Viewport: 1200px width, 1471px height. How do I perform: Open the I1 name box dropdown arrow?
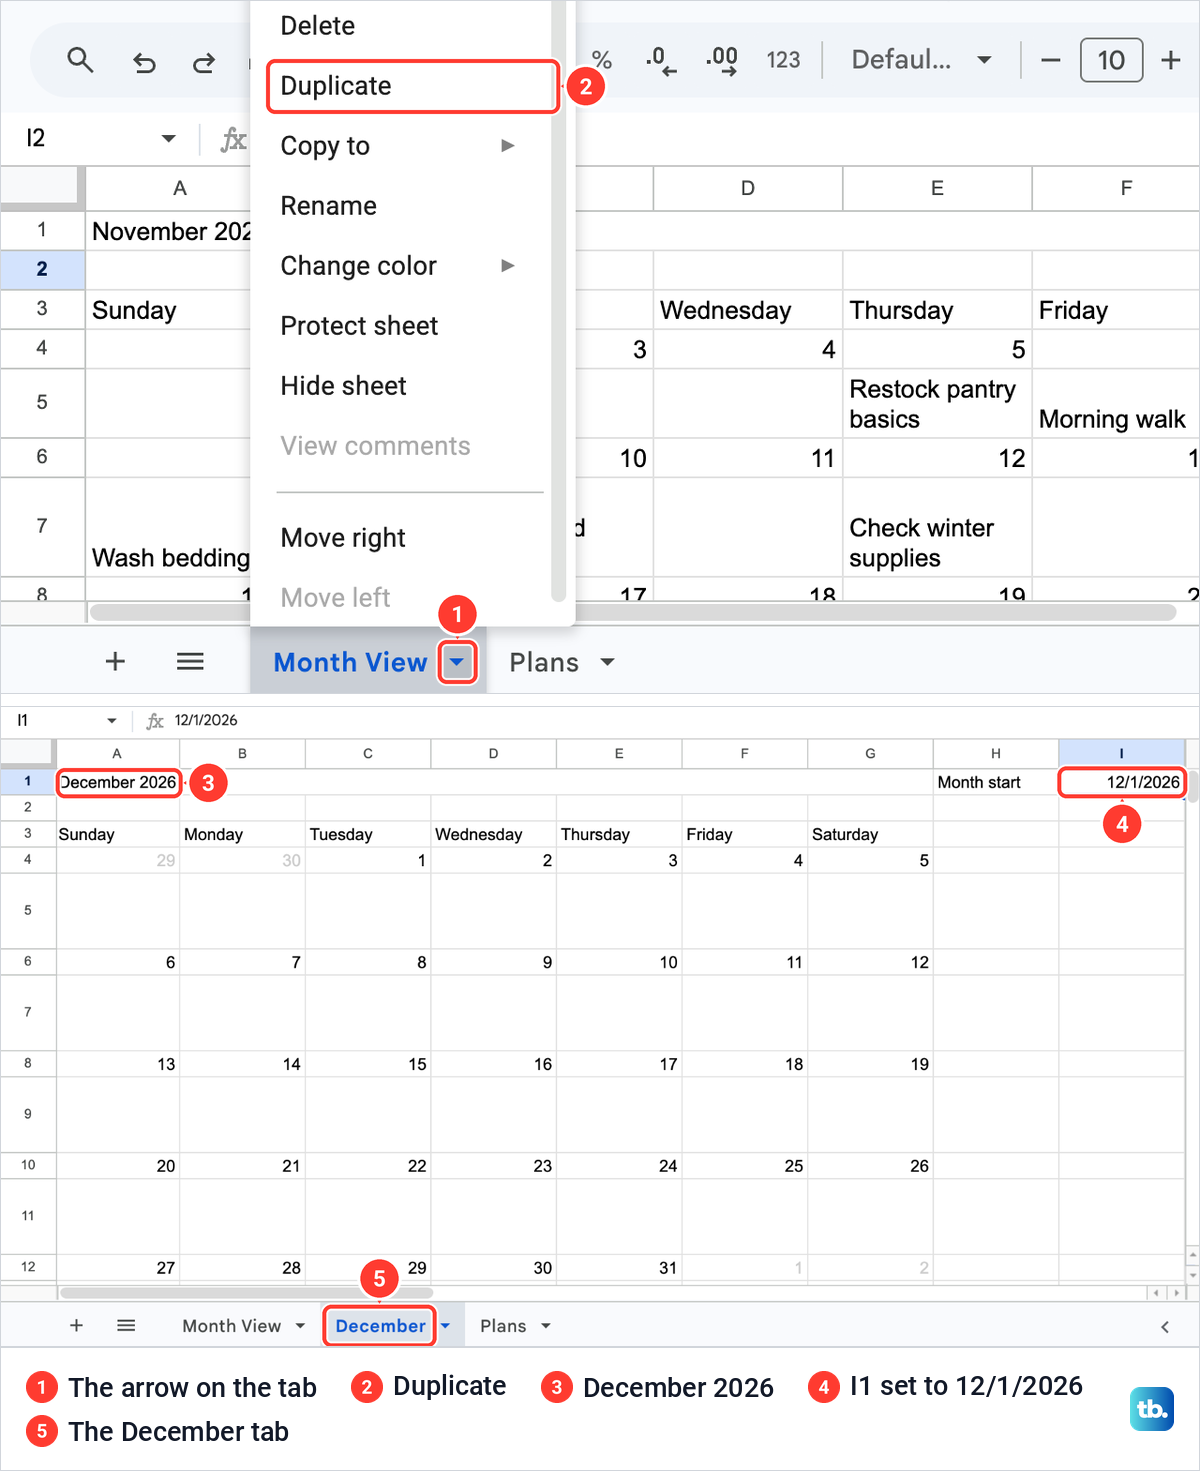112,721
